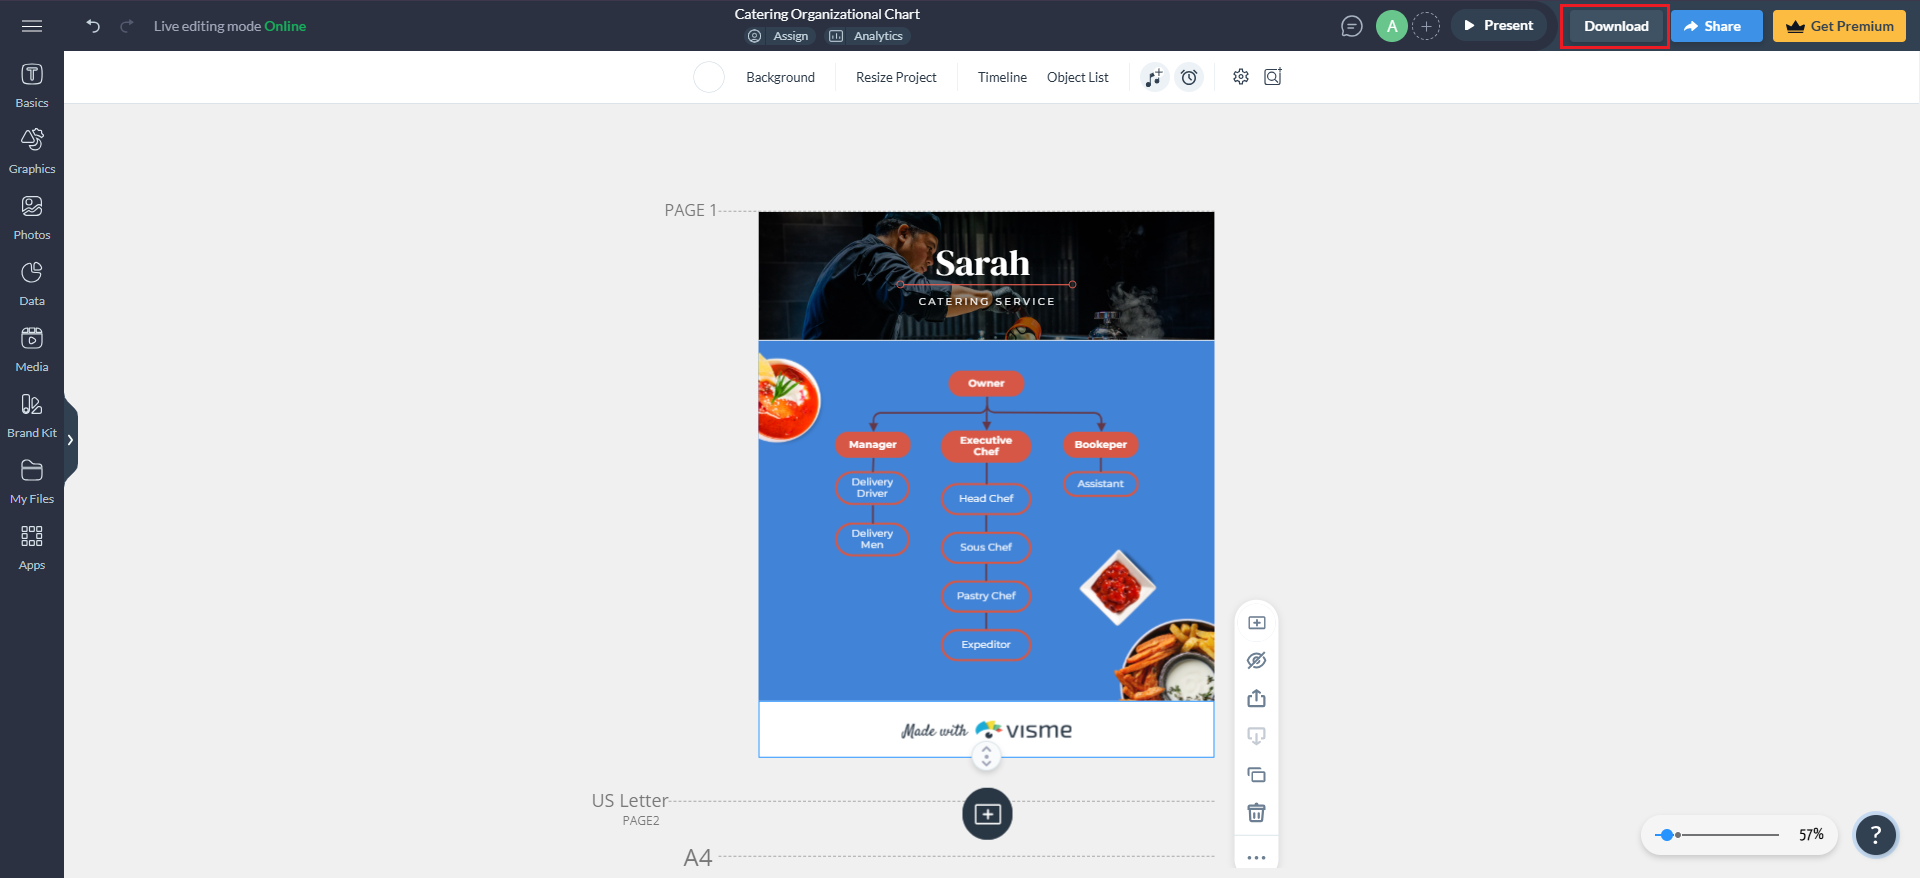Open the Timeline tab
This screenshot has height=878, width=1920.
click(x=1002, y=77)
